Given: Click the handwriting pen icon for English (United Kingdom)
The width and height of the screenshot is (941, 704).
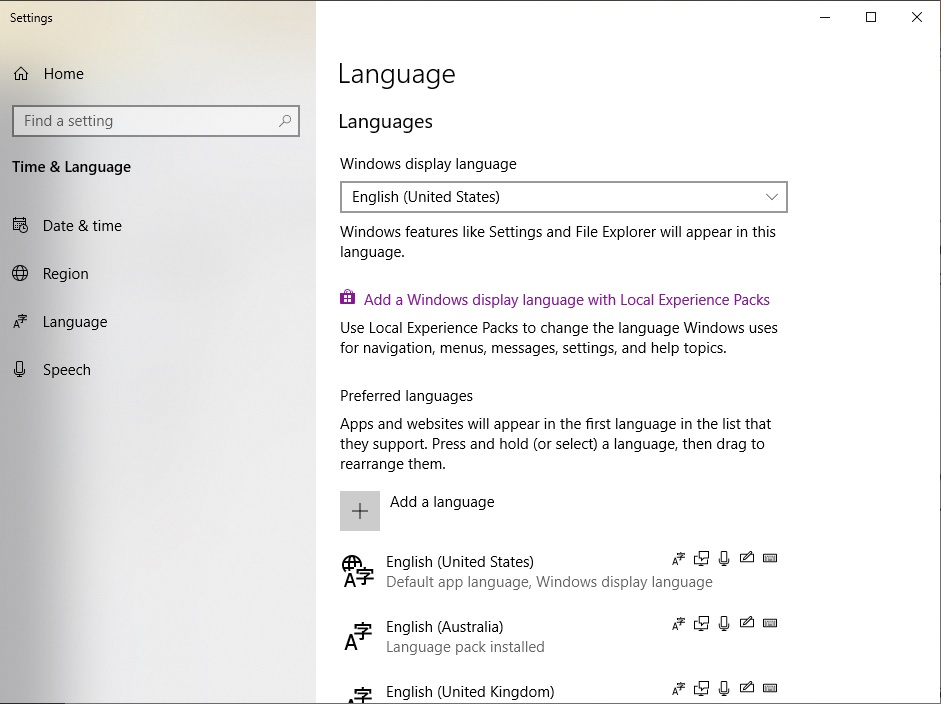Looking at the screenshot, I should (x=747, y=688).
